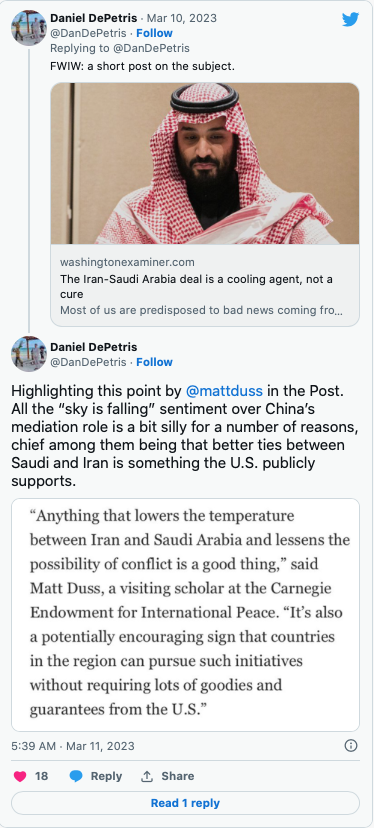Click the blue reply bubble icon

coord(77,776)
